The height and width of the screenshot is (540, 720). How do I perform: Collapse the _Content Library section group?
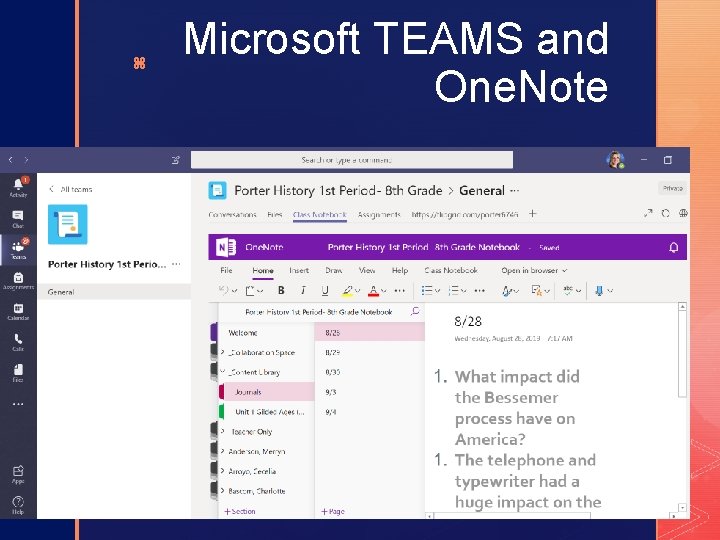point(223,371)
